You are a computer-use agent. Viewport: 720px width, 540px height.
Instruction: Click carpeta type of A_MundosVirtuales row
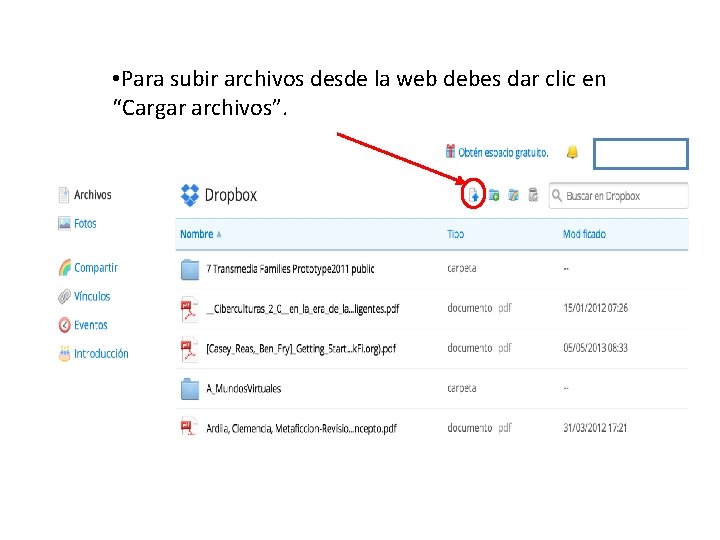[x=461, y=388]
